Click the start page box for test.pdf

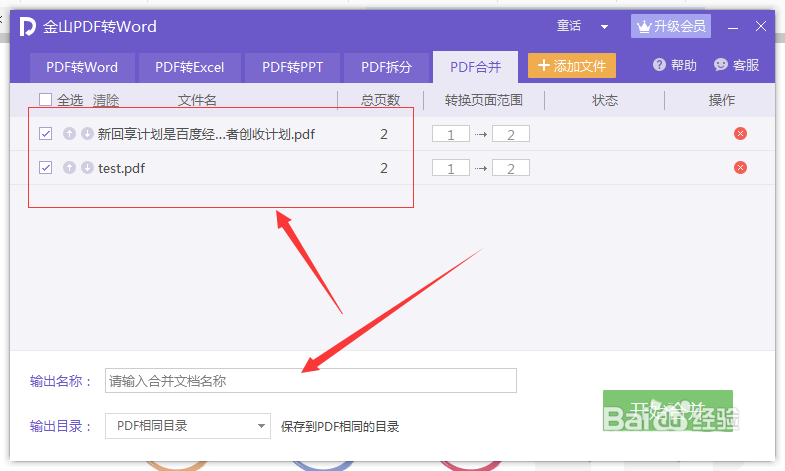click(x=451, y=168)
